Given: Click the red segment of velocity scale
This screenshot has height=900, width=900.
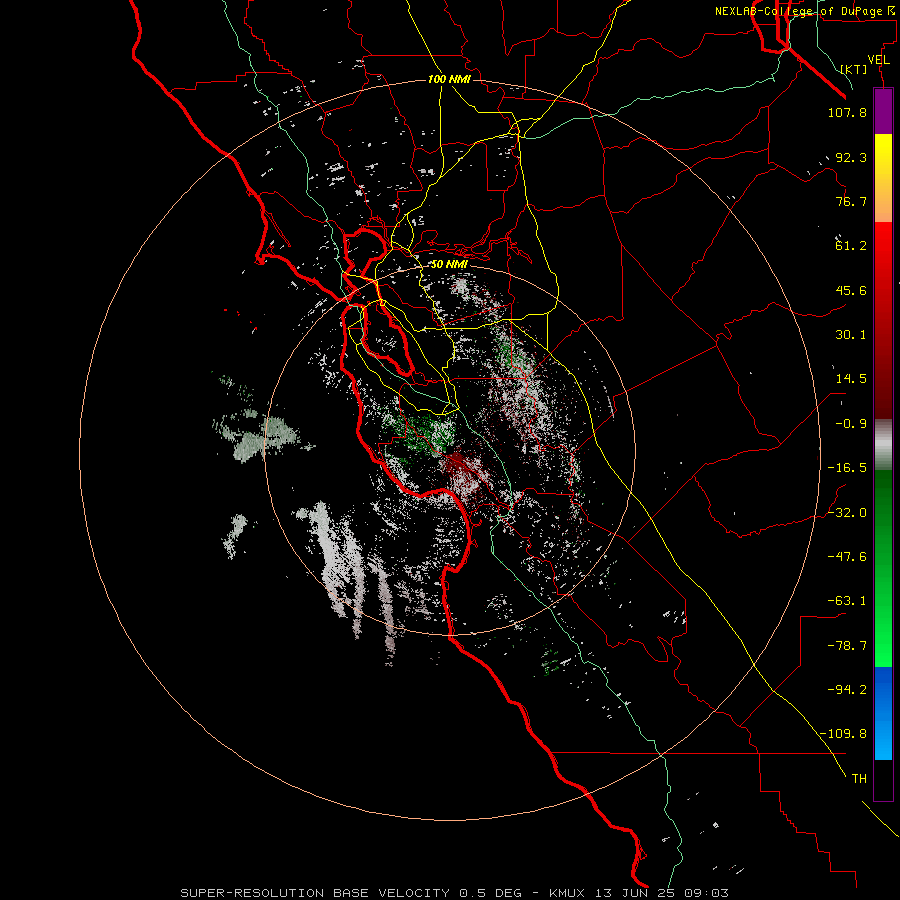Looking at the screenshot, I should [x=883, y=320].
